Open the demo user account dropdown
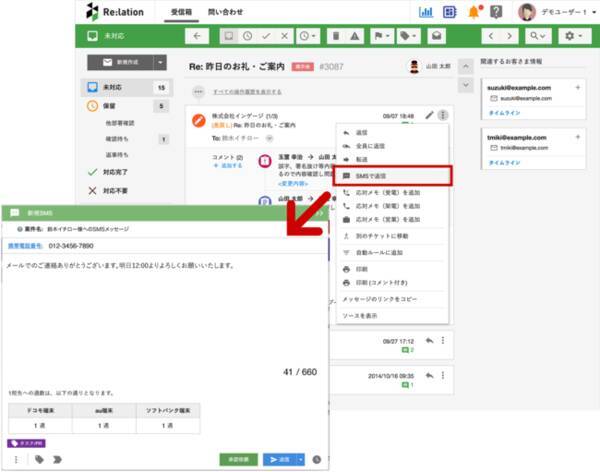Viewport: 600px width, 472px height. coord(557,12)
